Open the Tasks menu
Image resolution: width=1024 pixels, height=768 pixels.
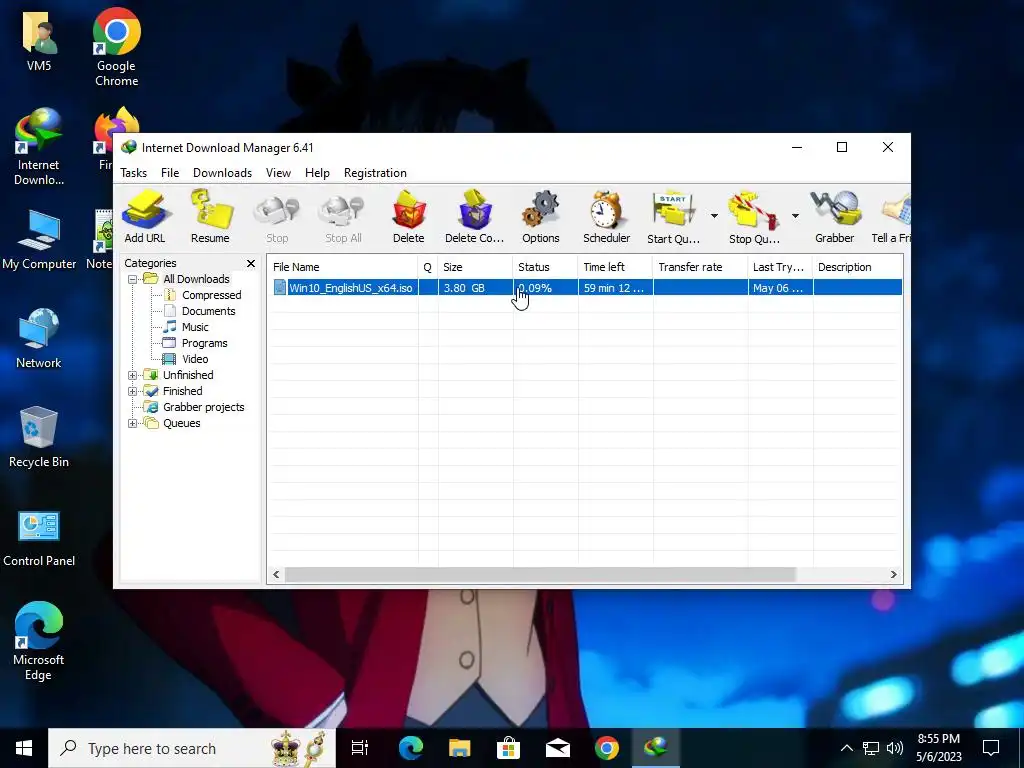133,173
